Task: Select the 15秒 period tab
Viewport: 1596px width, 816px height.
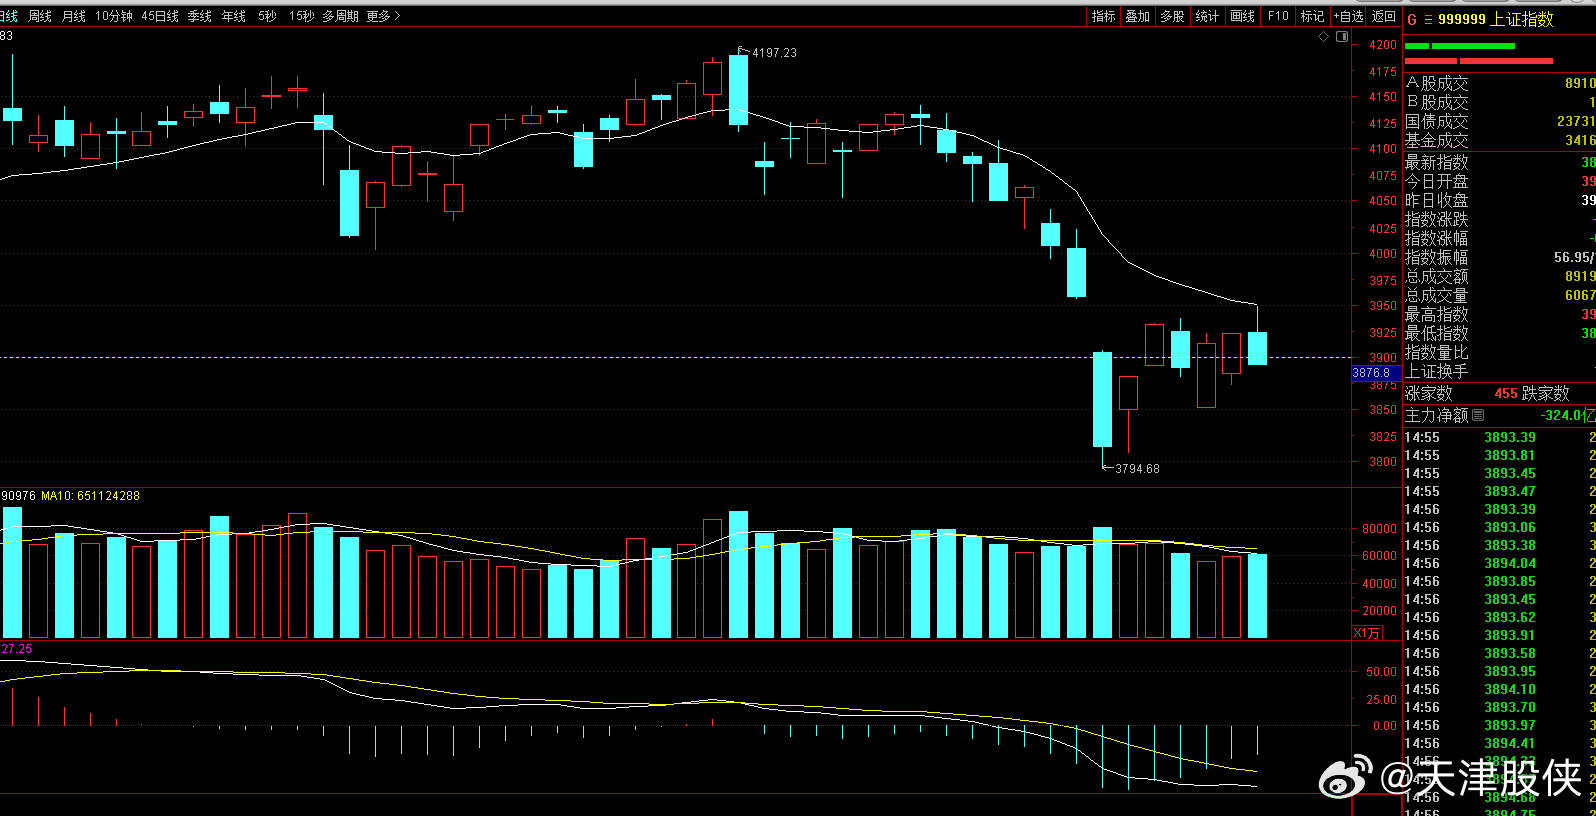Action: 301,16
